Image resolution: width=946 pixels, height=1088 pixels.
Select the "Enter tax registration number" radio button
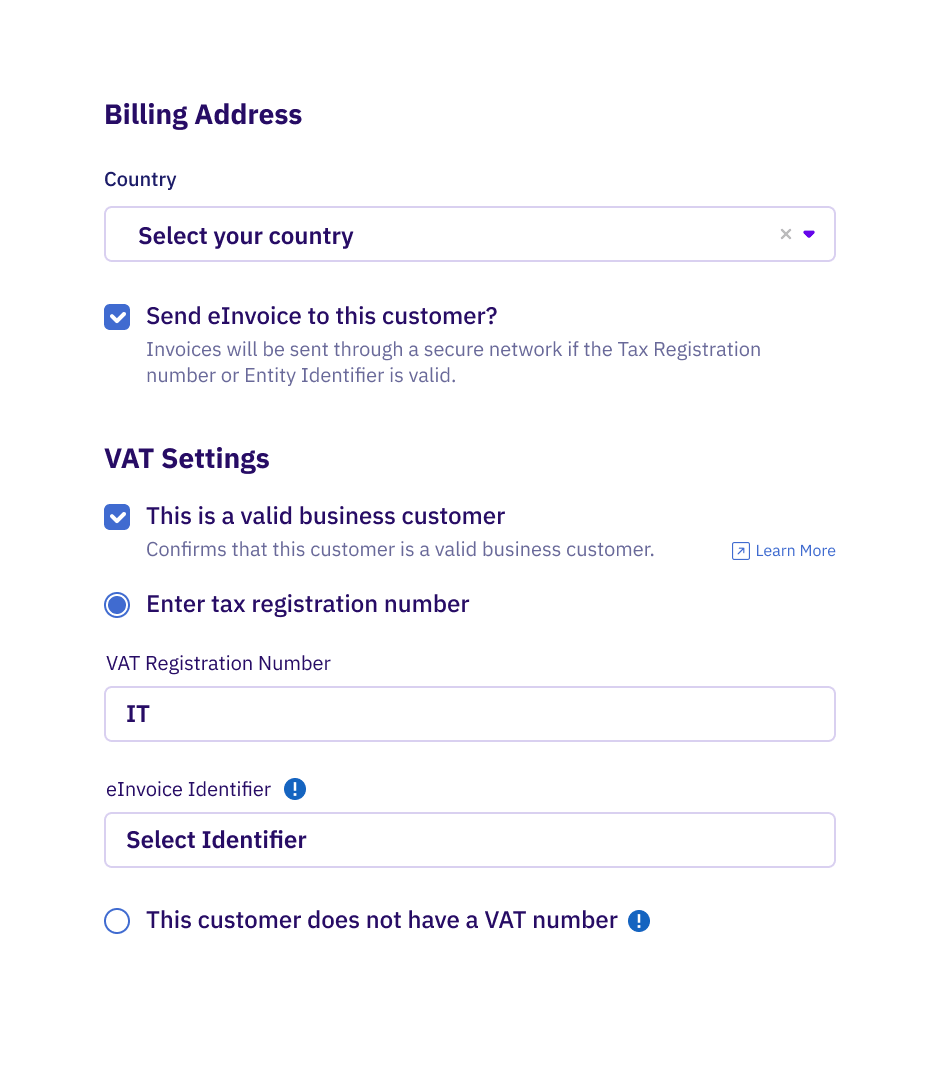117,604
